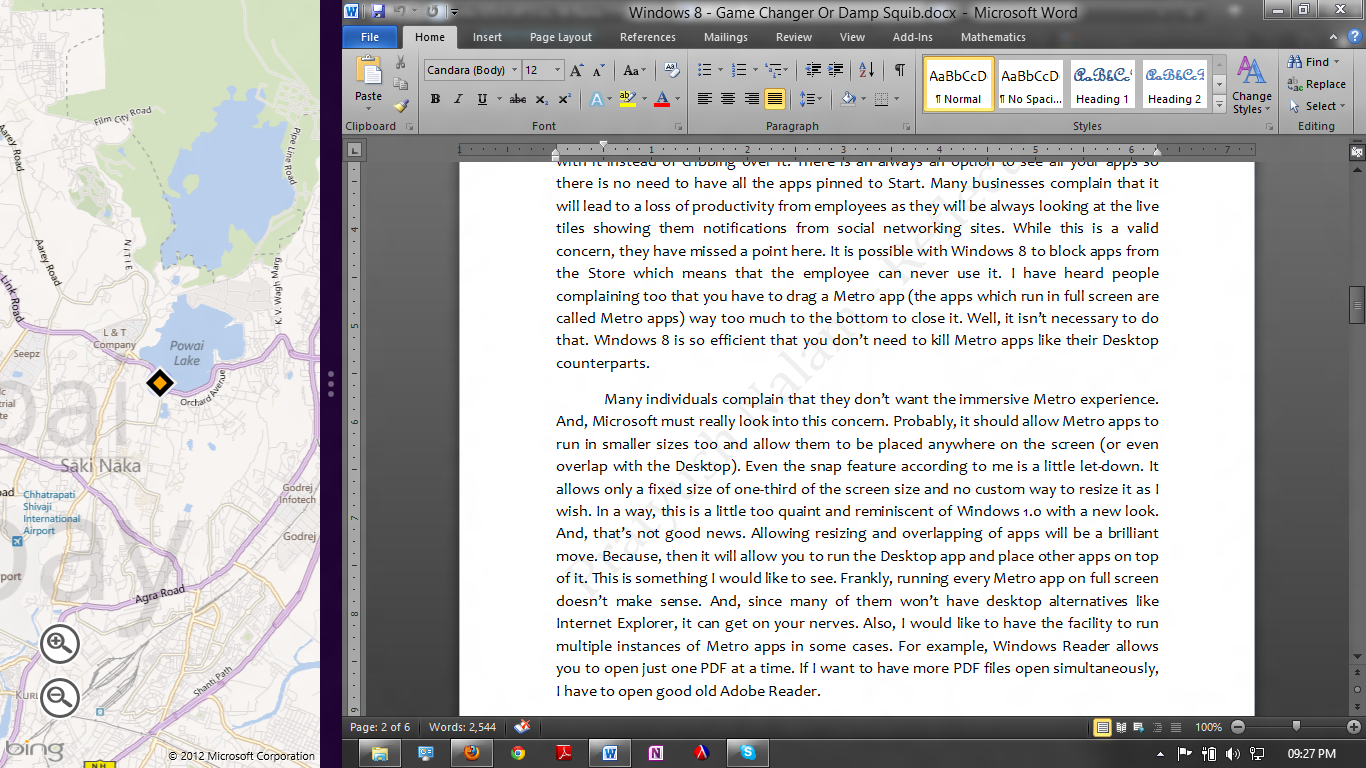Toggle justify alignment

774,99
